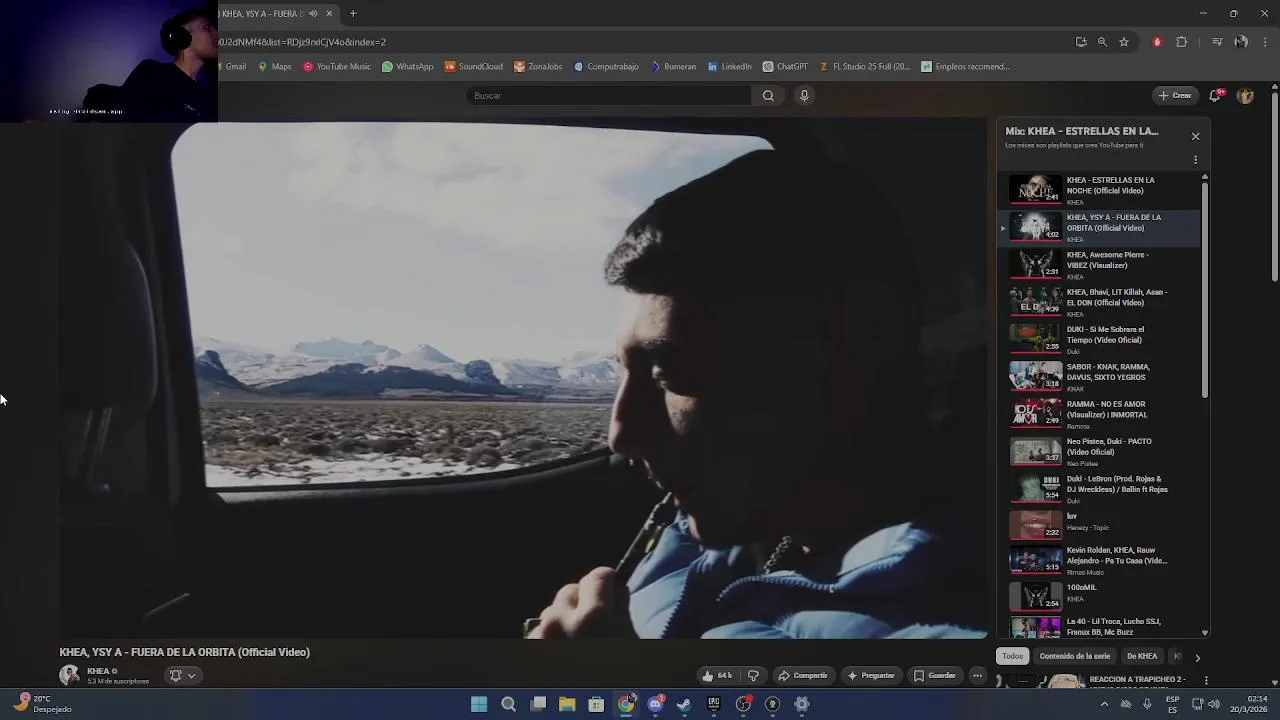Open a new browser tab
This screenshot has width=1280, height=720.
(x=353, y=14)
